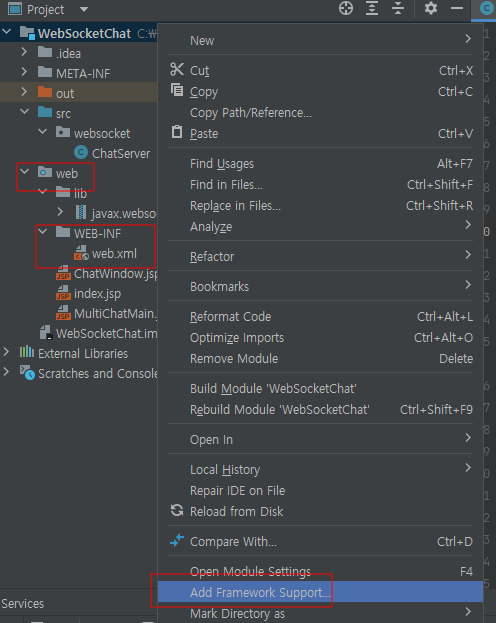Select the 'WEB-INF' folder label
Screen dimensions: 496x623
pyautogui.click(x=97, y=234)
